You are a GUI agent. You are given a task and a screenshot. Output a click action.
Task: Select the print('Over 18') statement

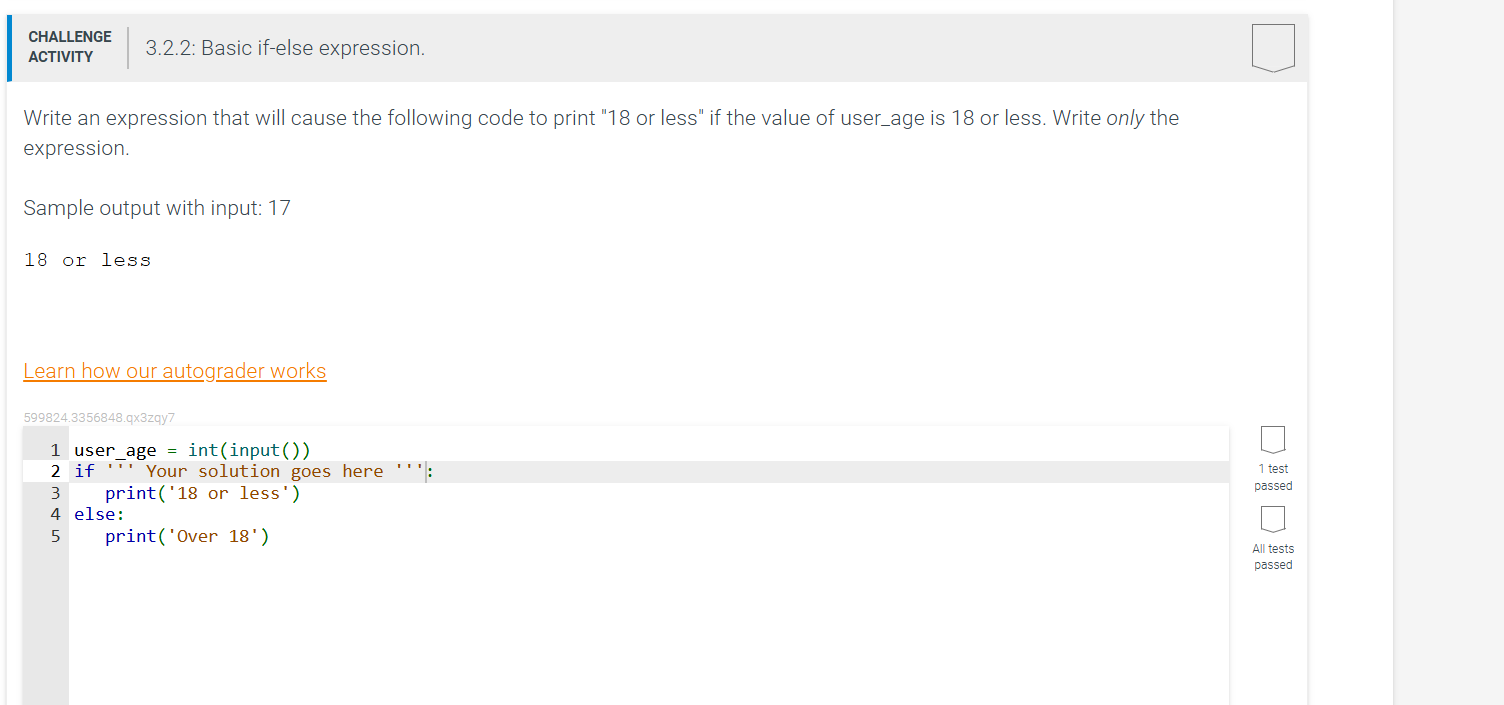click(x=186, y=536)
